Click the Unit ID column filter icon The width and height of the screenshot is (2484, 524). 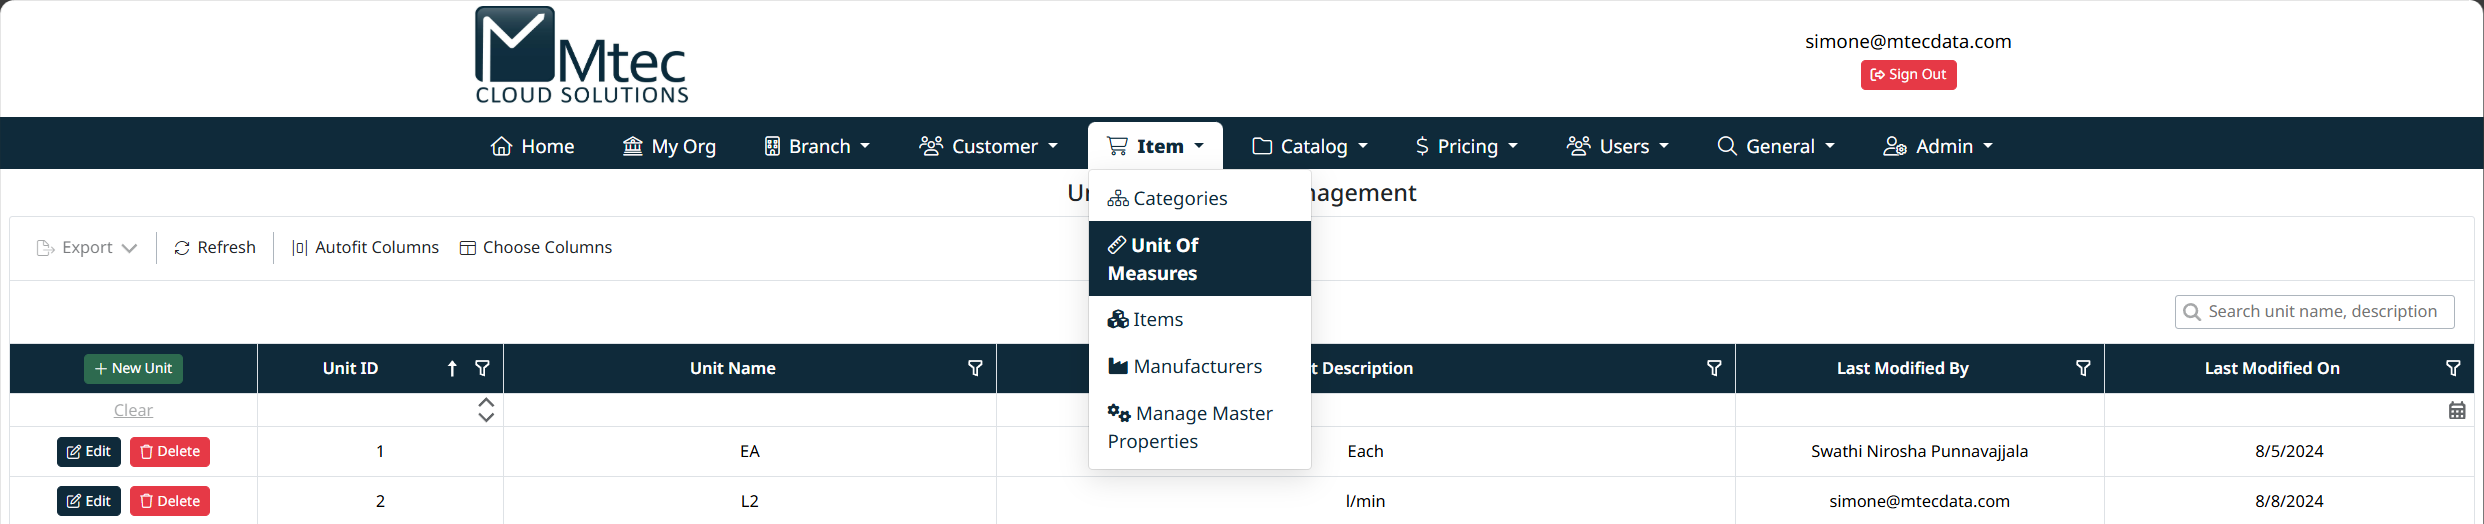(x=482, y=368)
